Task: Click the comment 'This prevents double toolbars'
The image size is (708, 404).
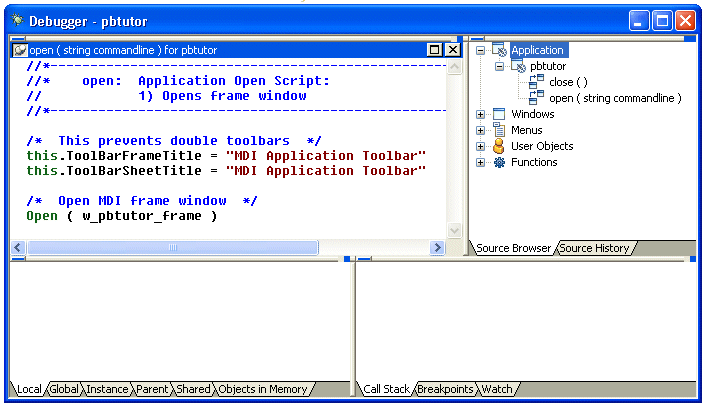Action: [174, 141]
